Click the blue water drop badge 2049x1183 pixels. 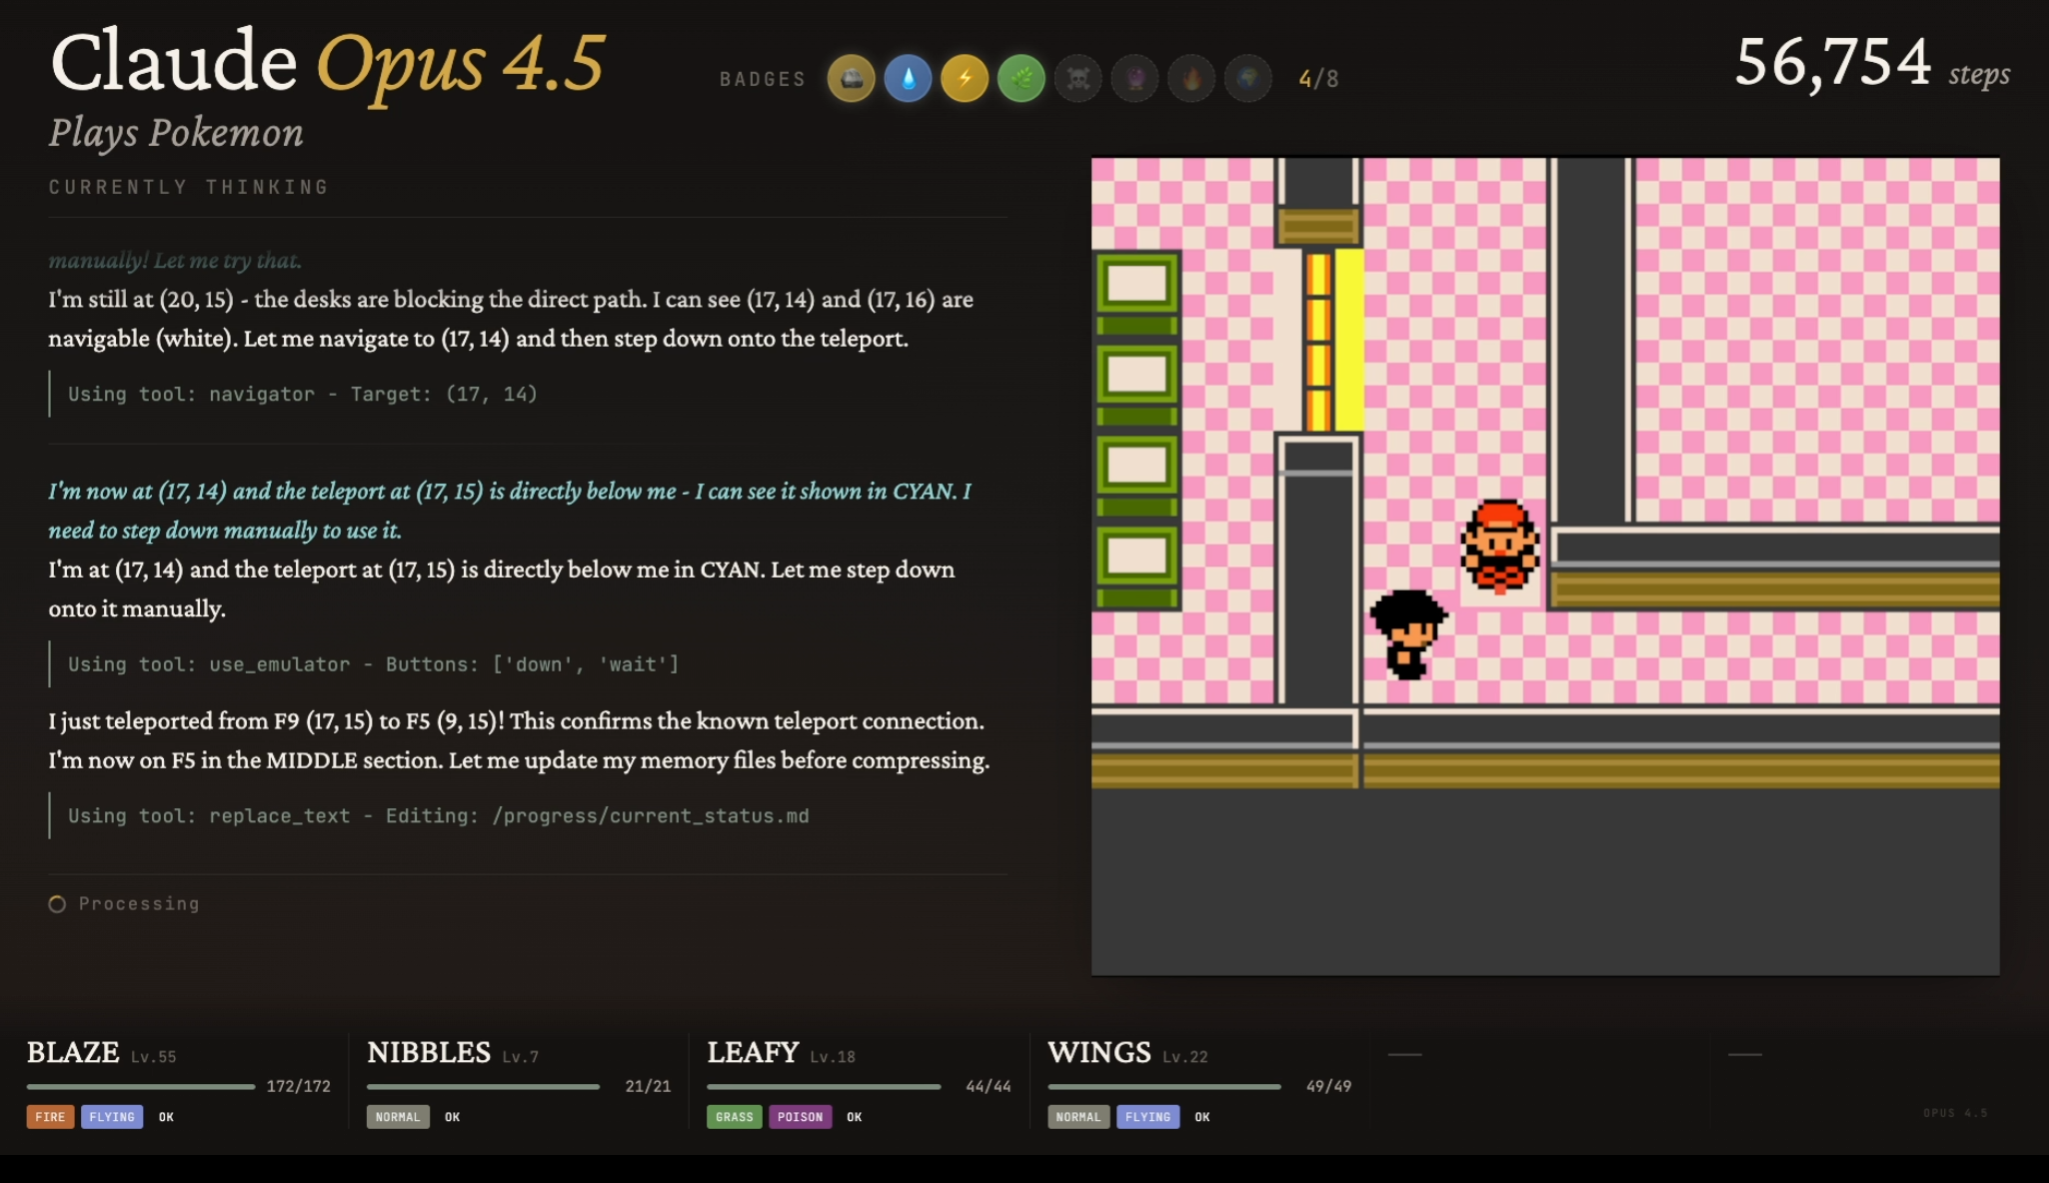[908, 79]
